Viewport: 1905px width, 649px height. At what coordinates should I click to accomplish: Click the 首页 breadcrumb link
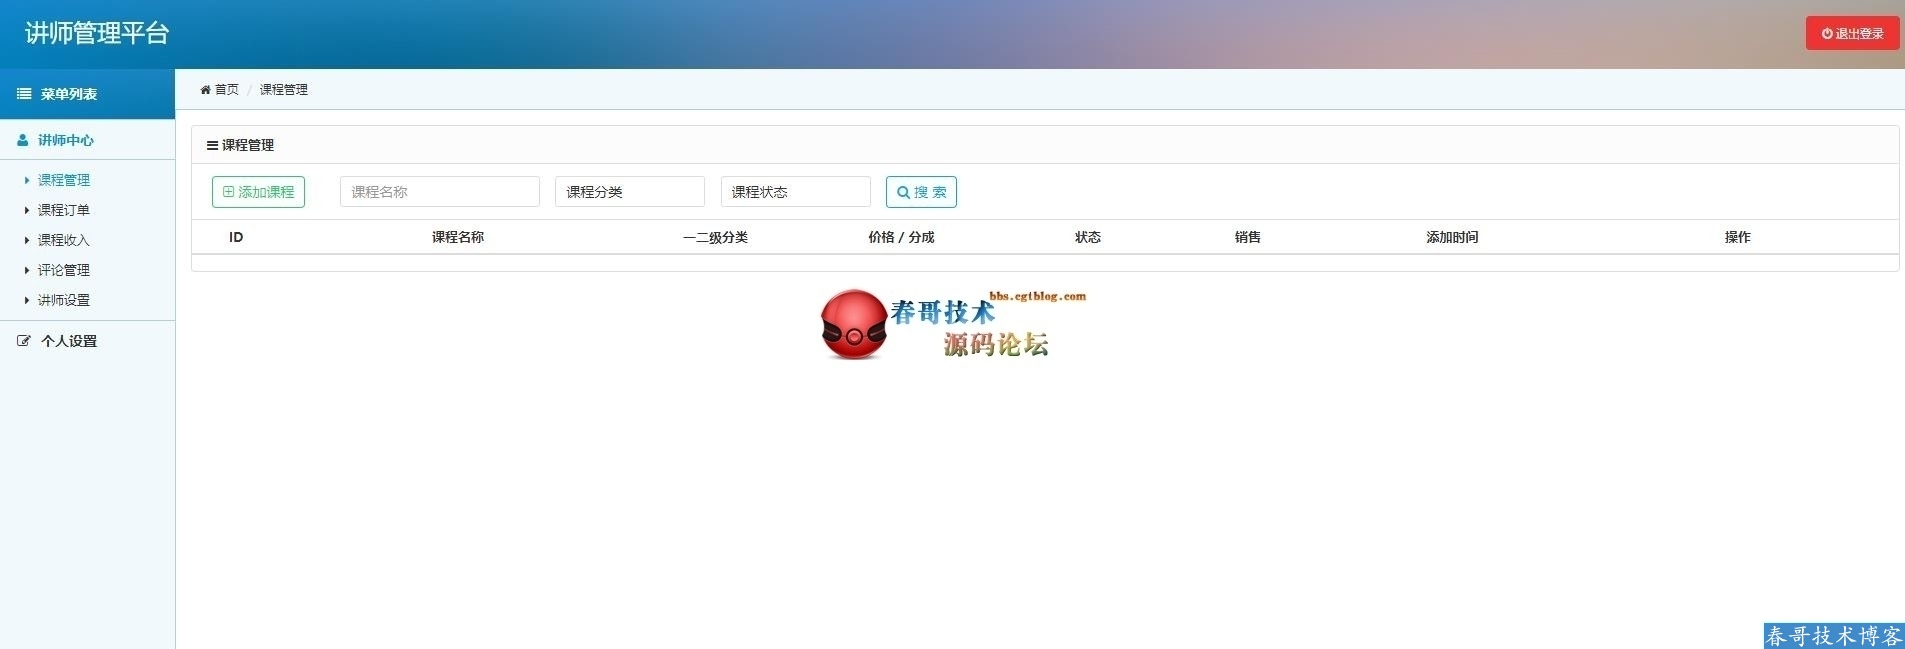(227, 90)
